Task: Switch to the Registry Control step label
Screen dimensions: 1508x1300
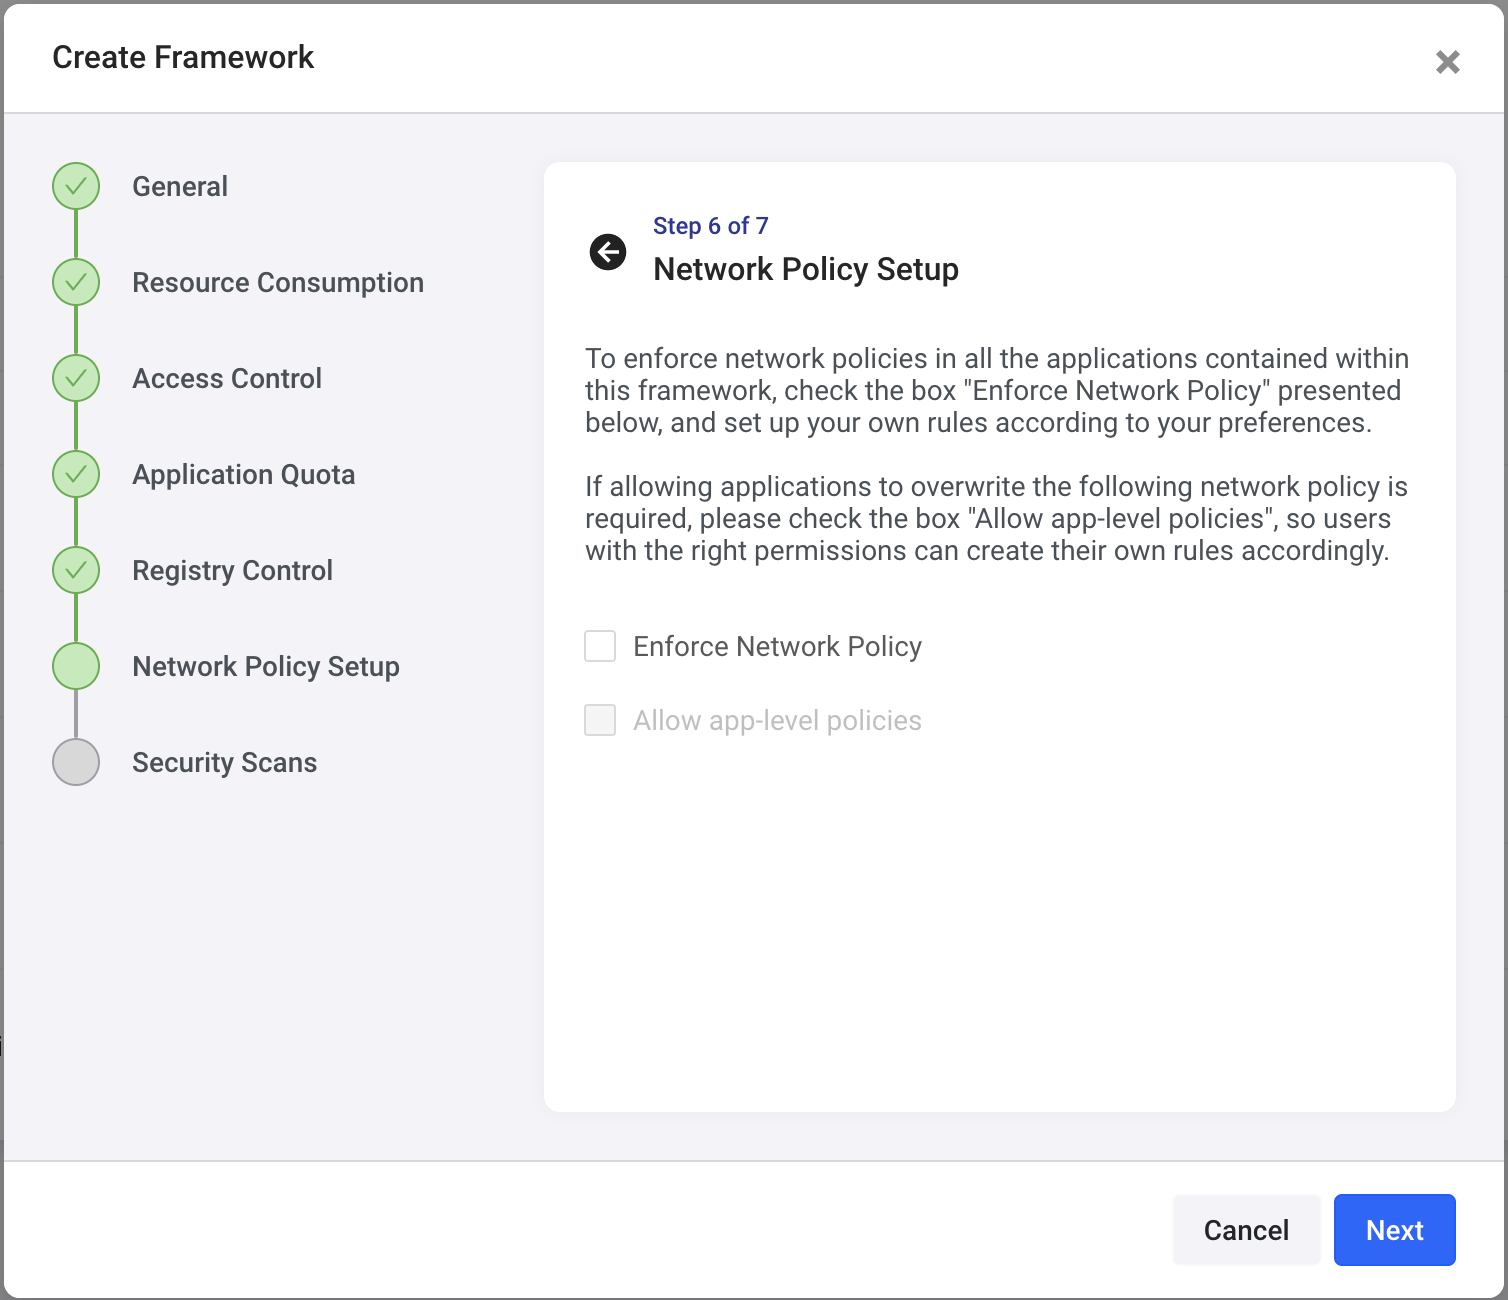Action: (232, 570)
